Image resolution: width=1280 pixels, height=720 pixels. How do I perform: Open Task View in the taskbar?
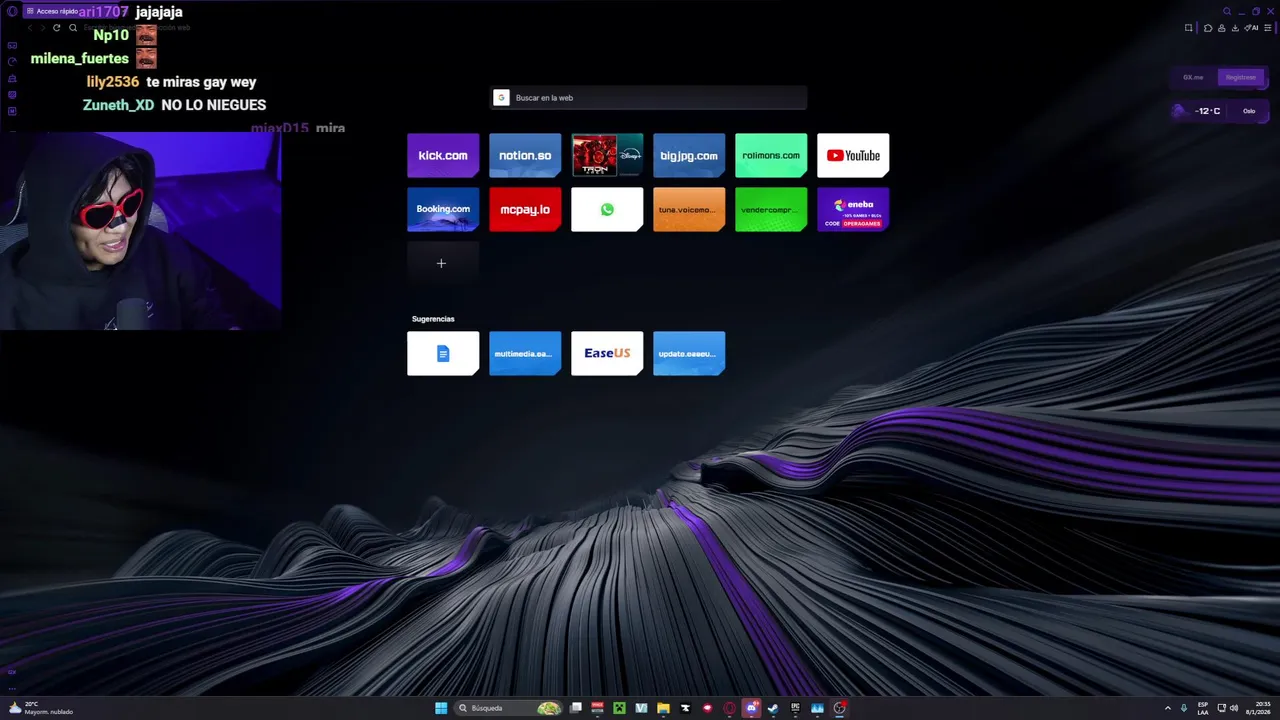[x=575, y=708]
